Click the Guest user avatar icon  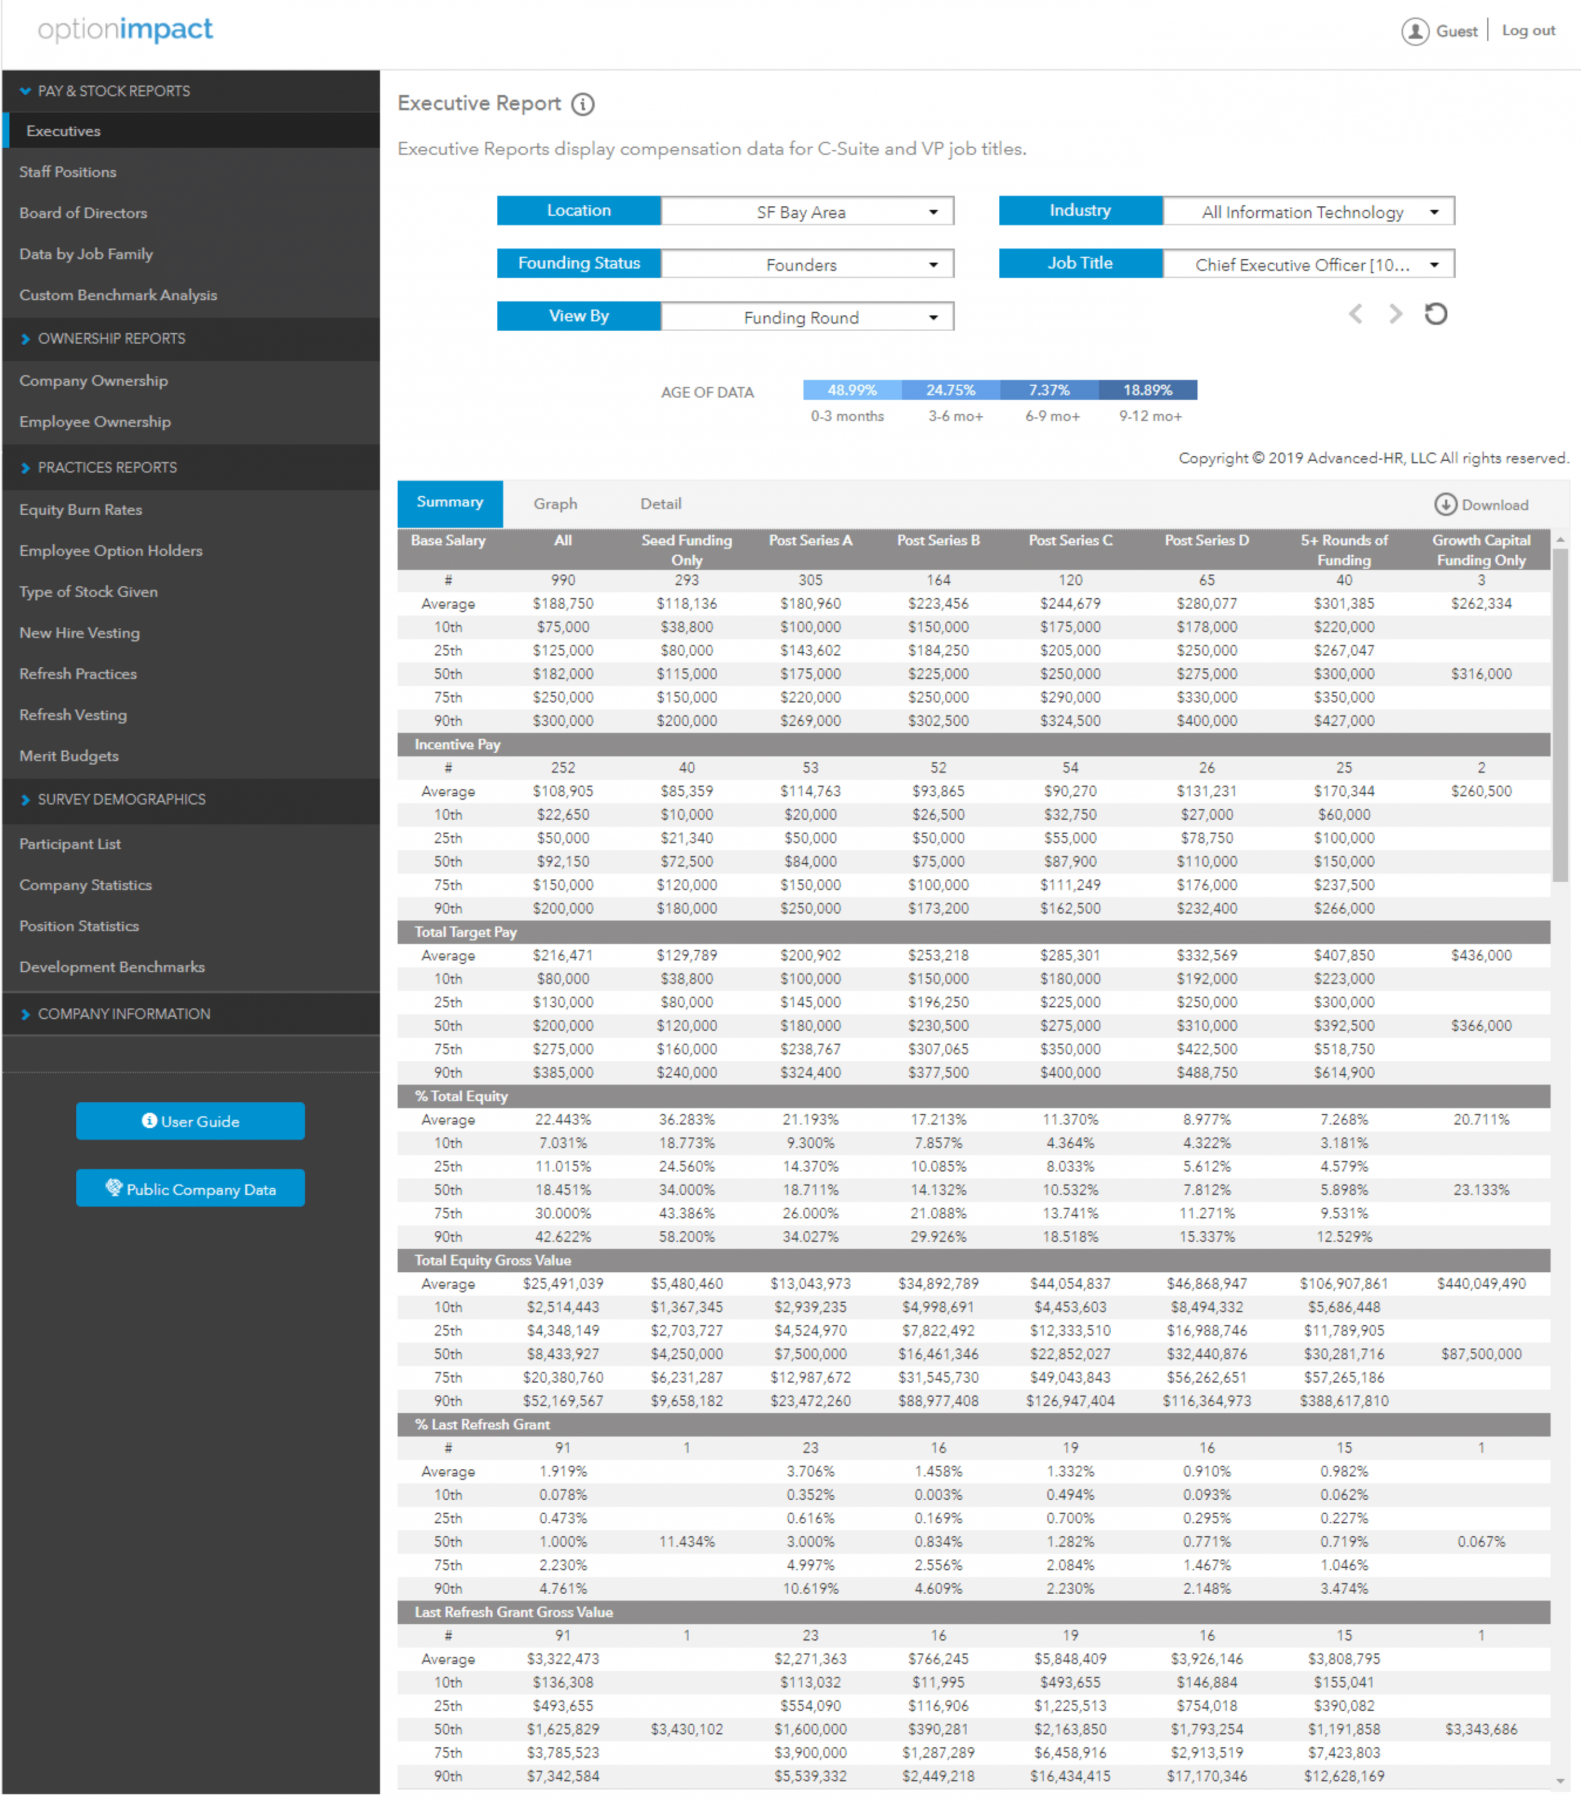tap(1414, 32)
